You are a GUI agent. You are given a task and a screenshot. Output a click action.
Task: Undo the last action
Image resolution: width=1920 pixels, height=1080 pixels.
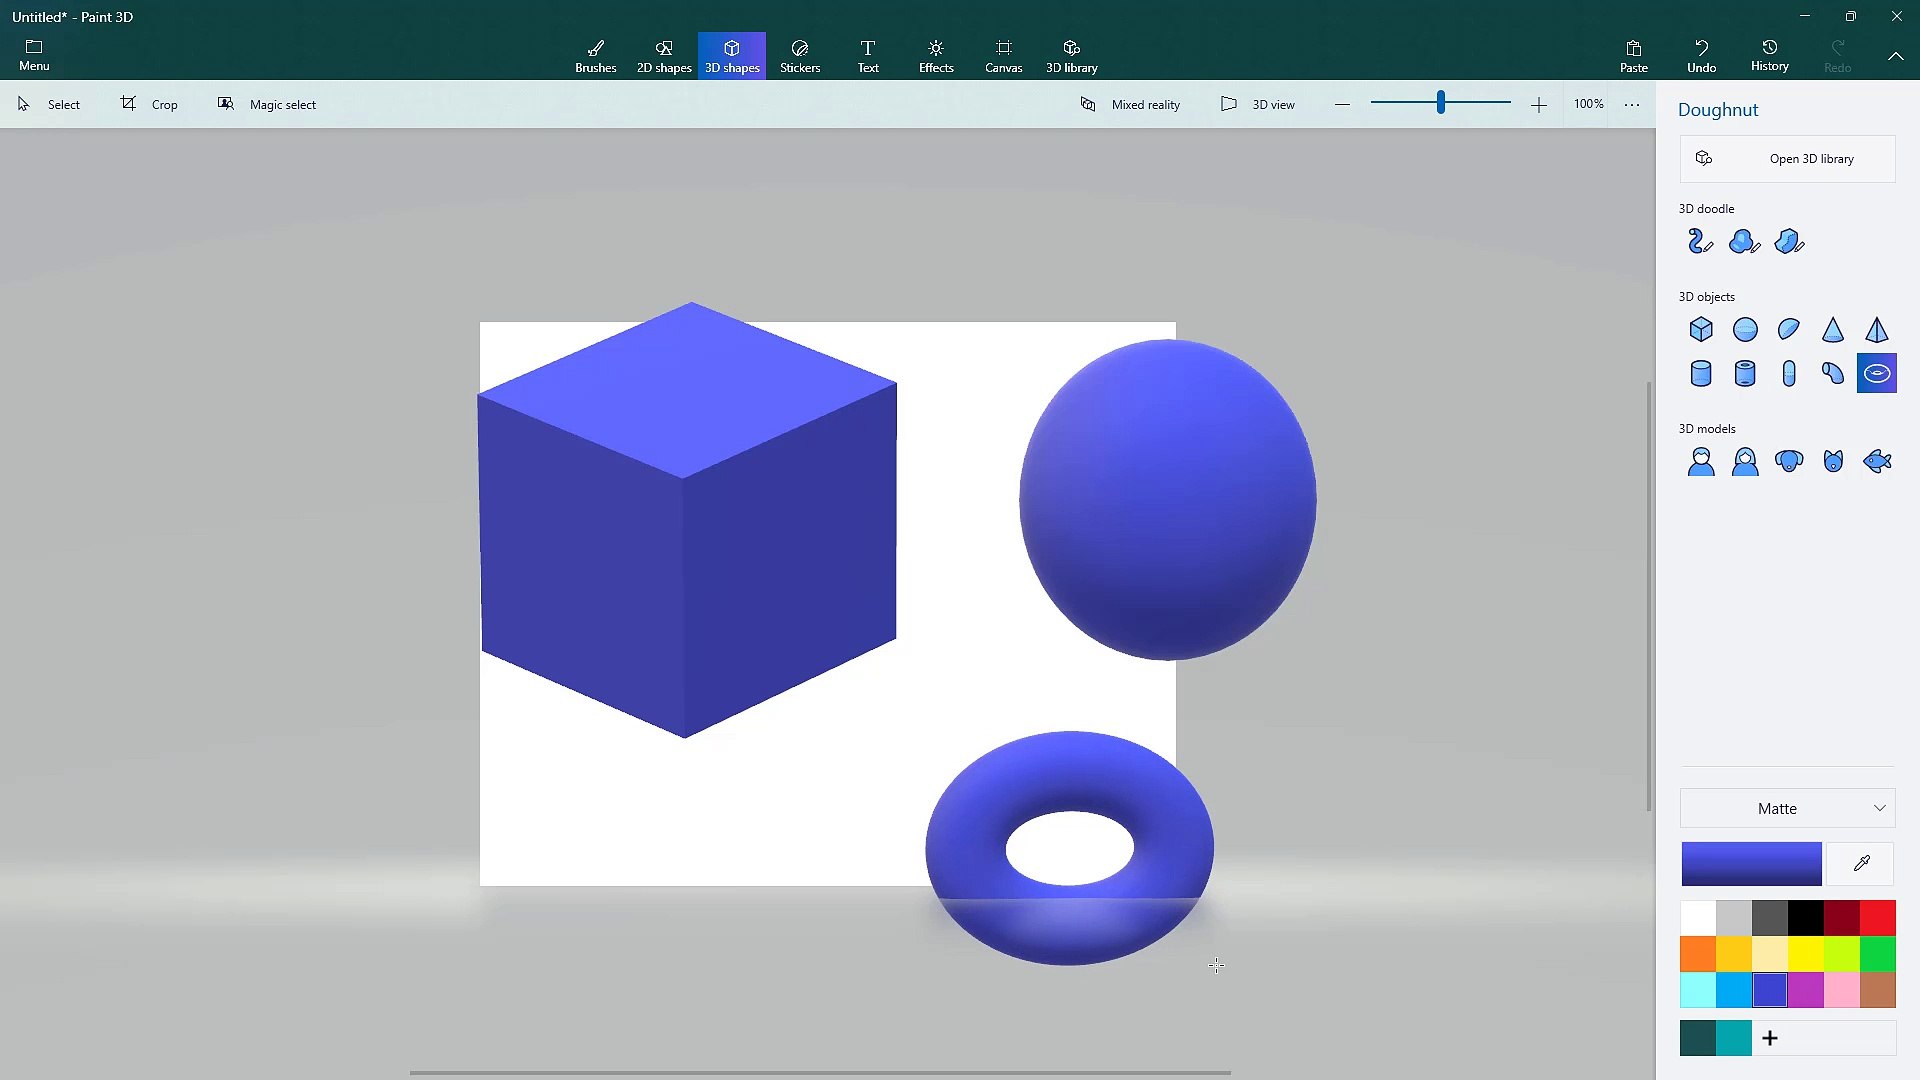(1701, 55)
